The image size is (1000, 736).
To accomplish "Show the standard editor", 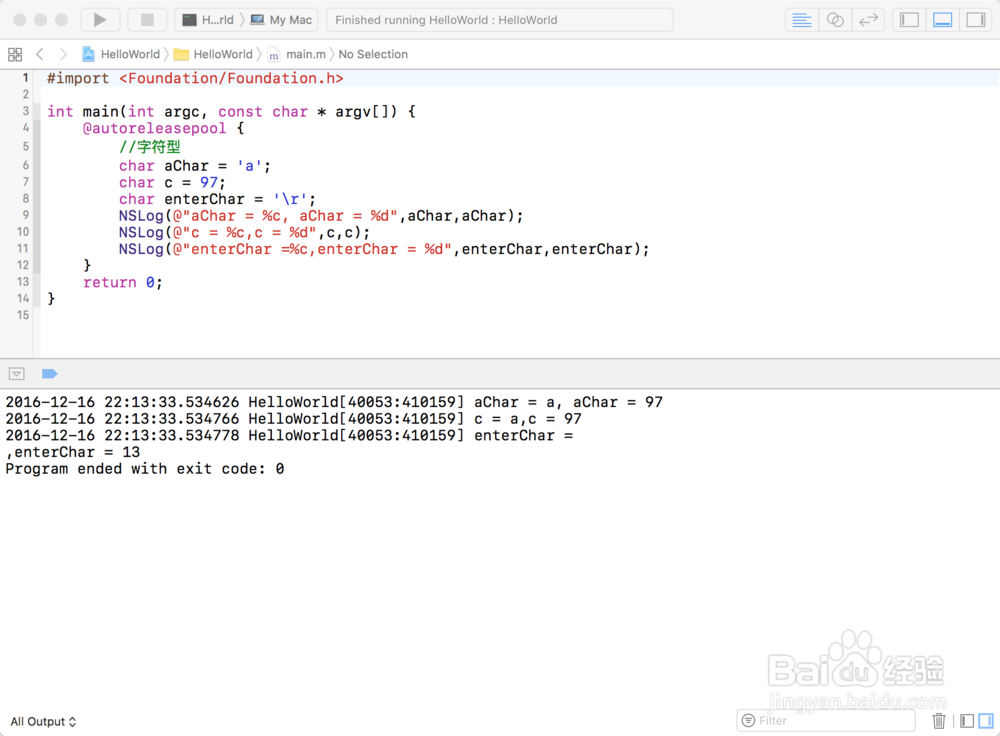I will 802,20.
